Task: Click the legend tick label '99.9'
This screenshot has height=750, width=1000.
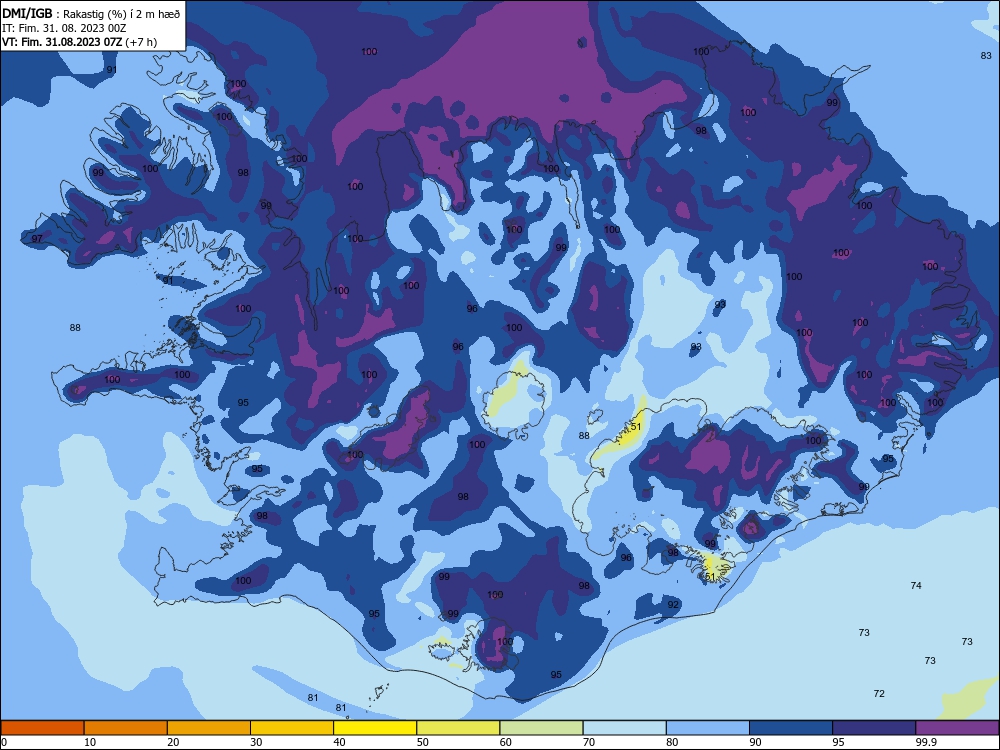Action: click(x=926, y=742)
